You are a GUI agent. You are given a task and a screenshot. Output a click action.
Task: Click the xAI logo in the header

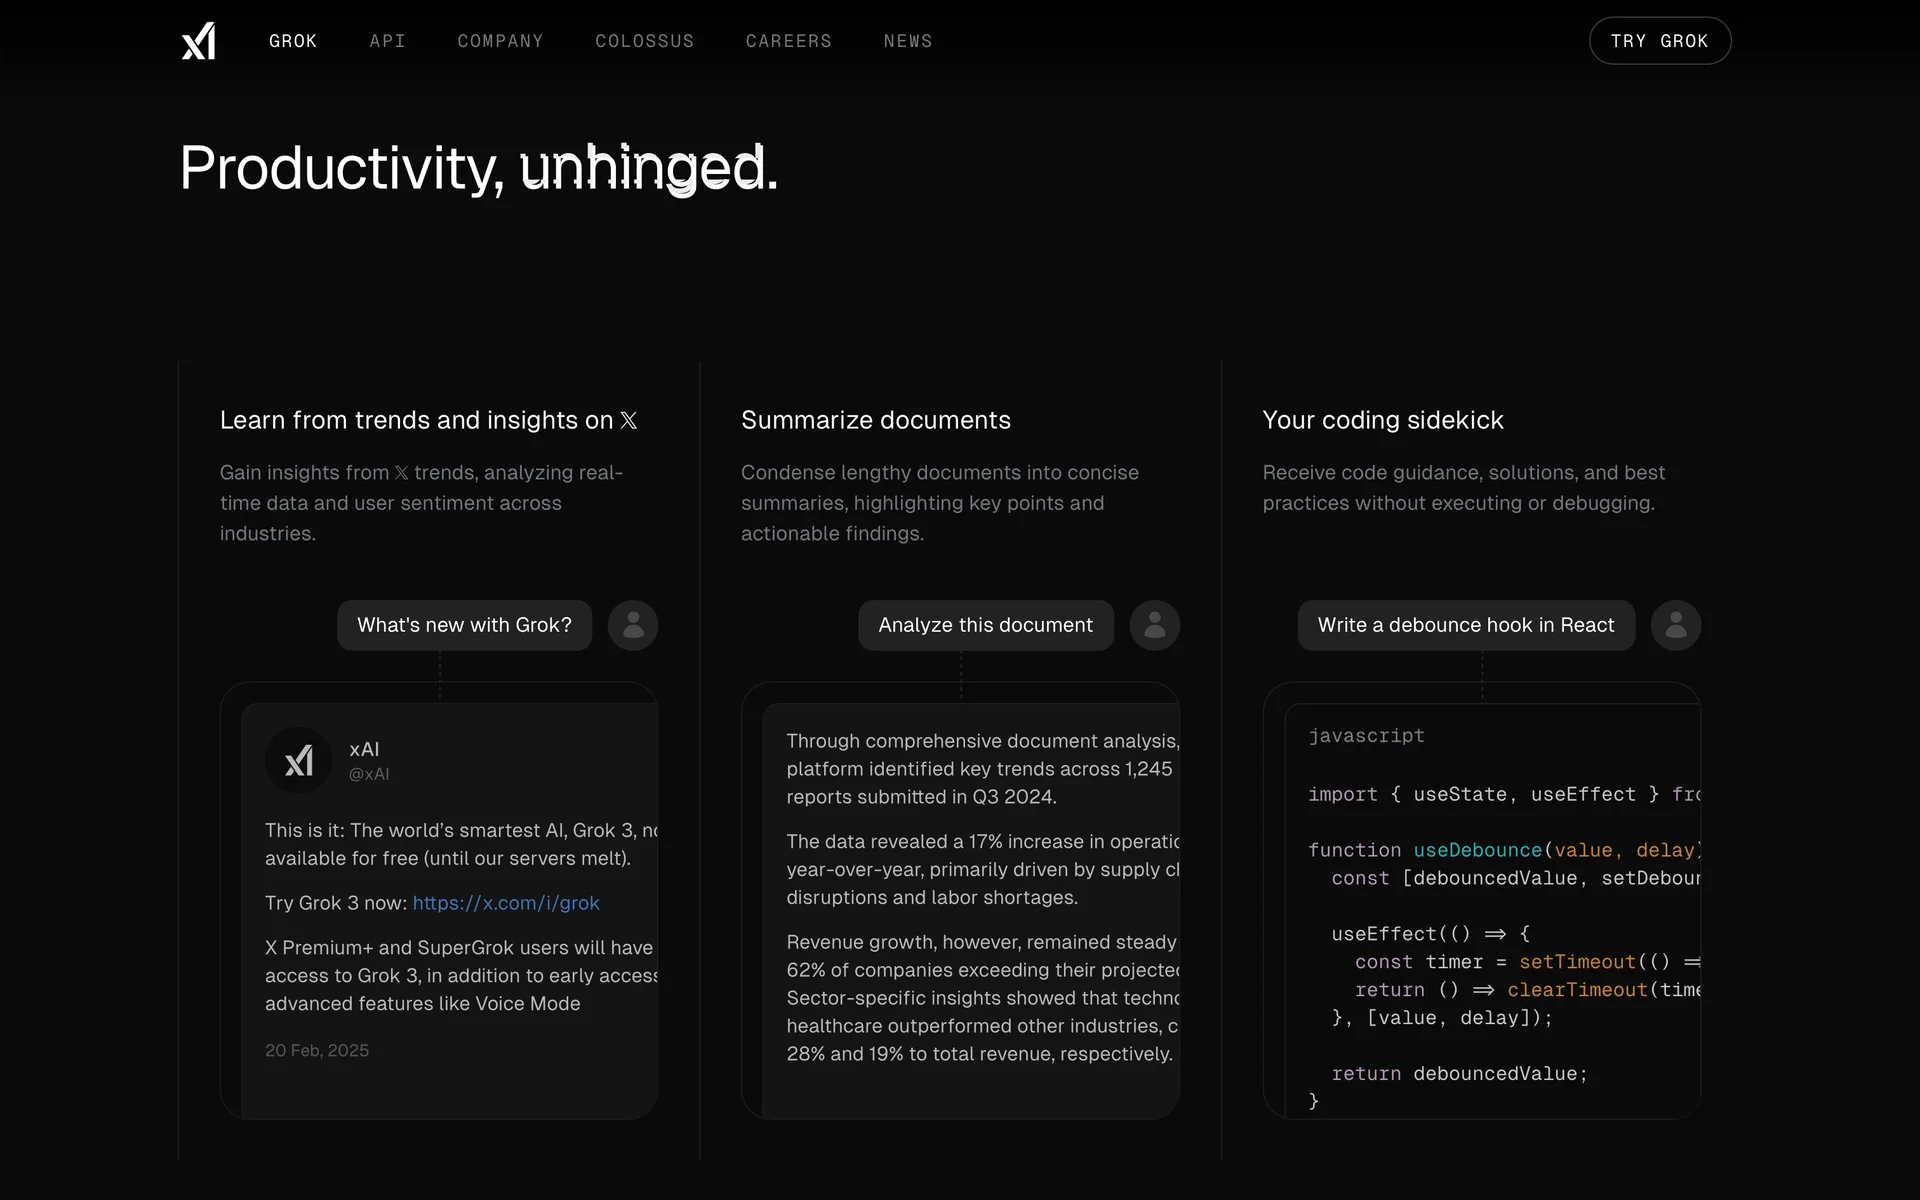pyautogui.click(x=198, y=41)
